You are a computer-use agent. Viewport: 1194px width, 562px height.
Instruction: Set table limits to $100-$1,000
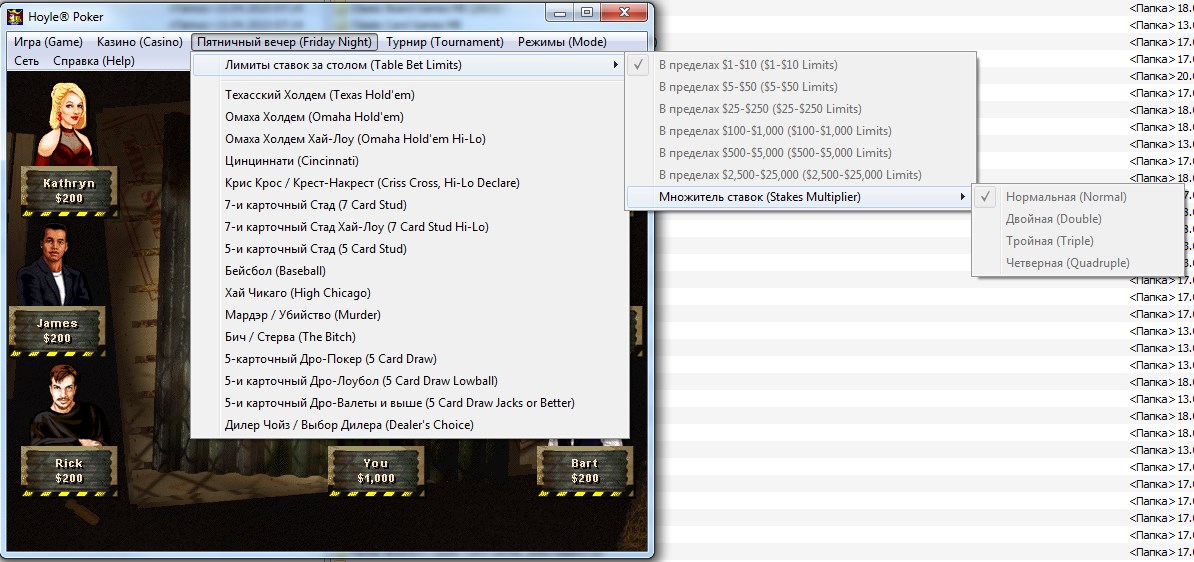(800, 131)
